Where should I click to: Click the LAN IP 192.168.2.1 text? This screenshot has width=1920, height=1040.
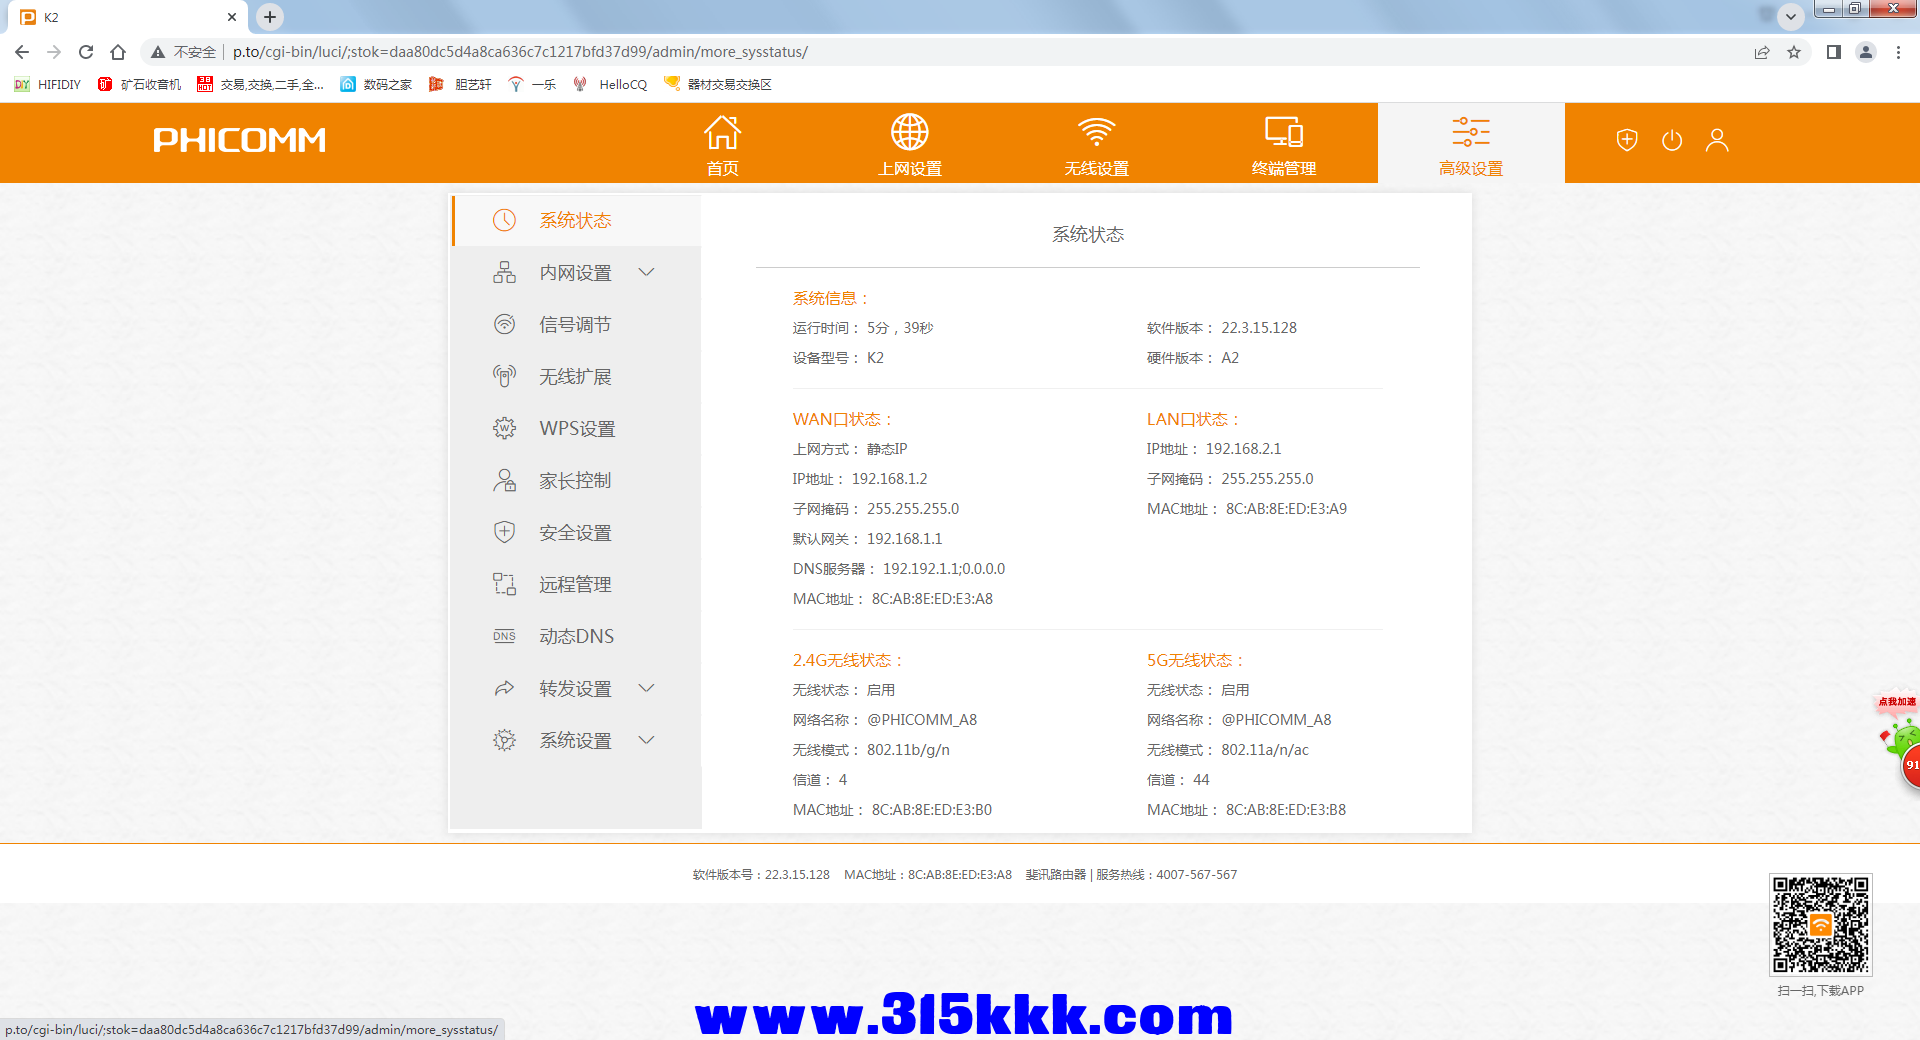pos(1243,449)
